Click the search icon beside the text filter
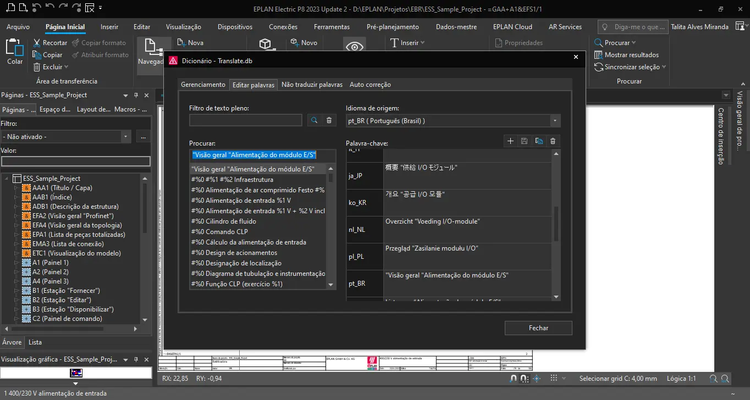 (313, 120)
